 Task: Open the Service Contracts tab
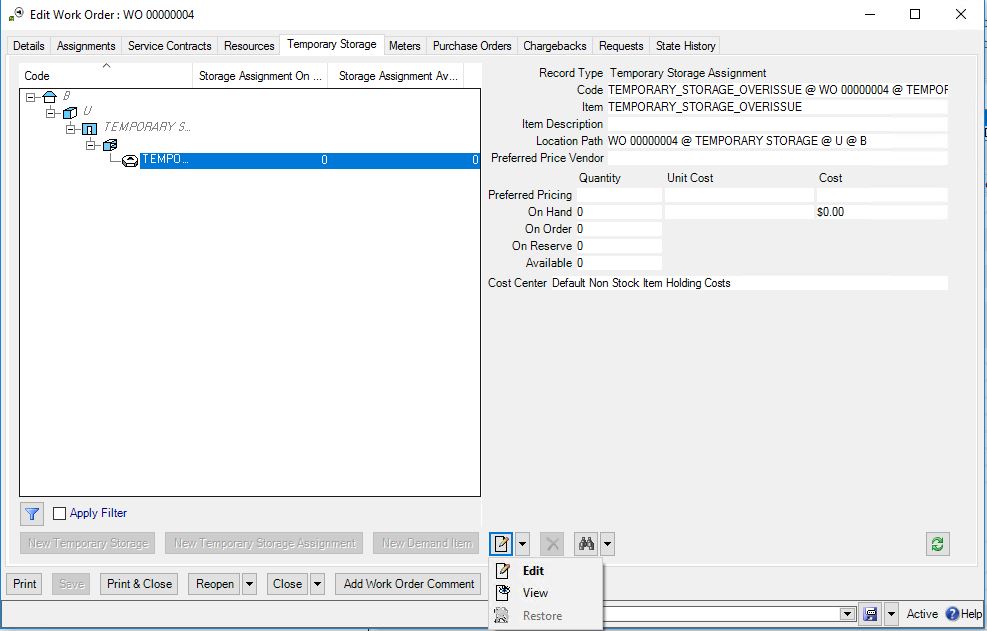tap(169, 46)
